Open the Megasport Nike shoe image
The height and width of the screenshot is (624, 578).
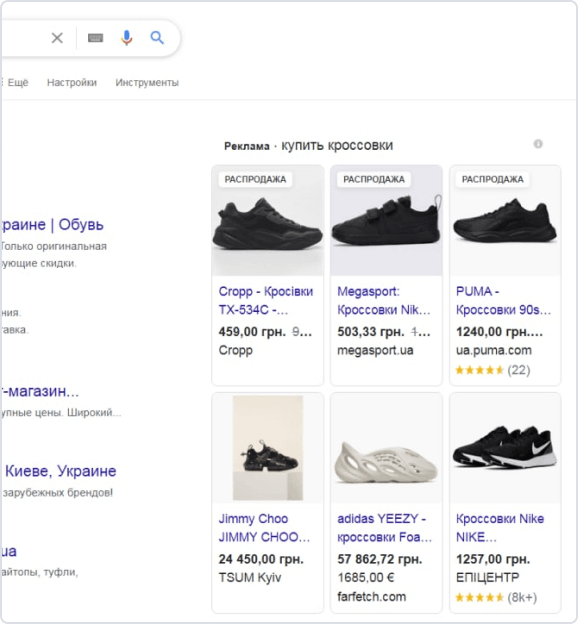(x=386, y=221)
